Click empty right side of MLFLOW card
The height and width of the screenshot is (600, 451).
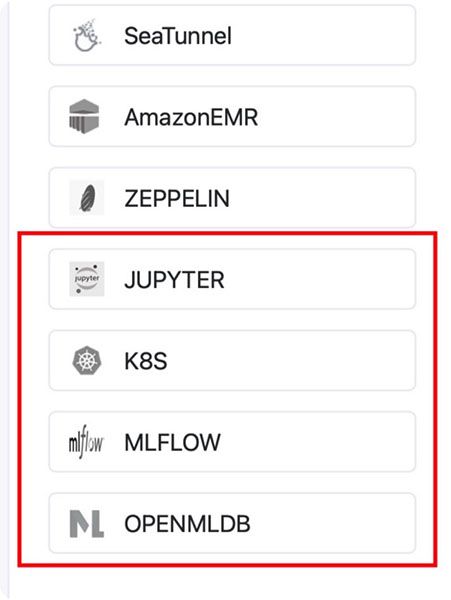[317, 442]
